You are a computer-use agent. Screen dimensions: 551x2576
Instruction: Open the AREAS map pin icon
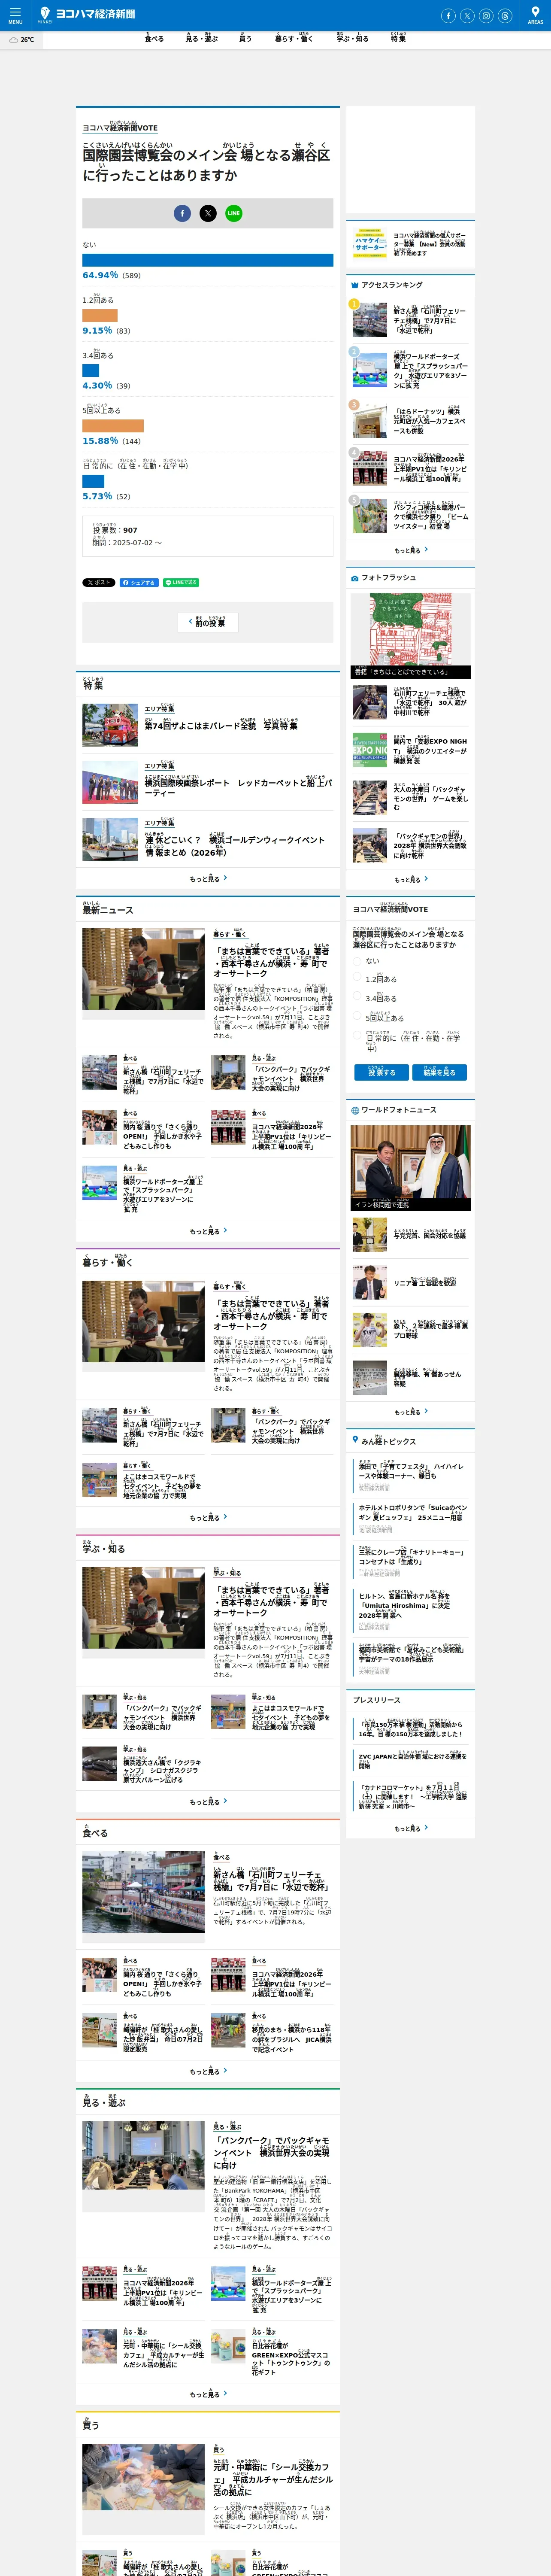click(x=535, y=15)
